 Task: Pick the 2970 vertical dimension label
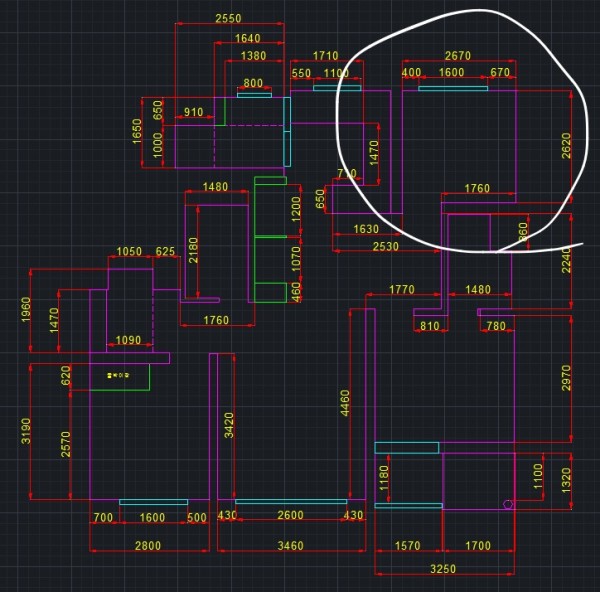click(565, 380)
